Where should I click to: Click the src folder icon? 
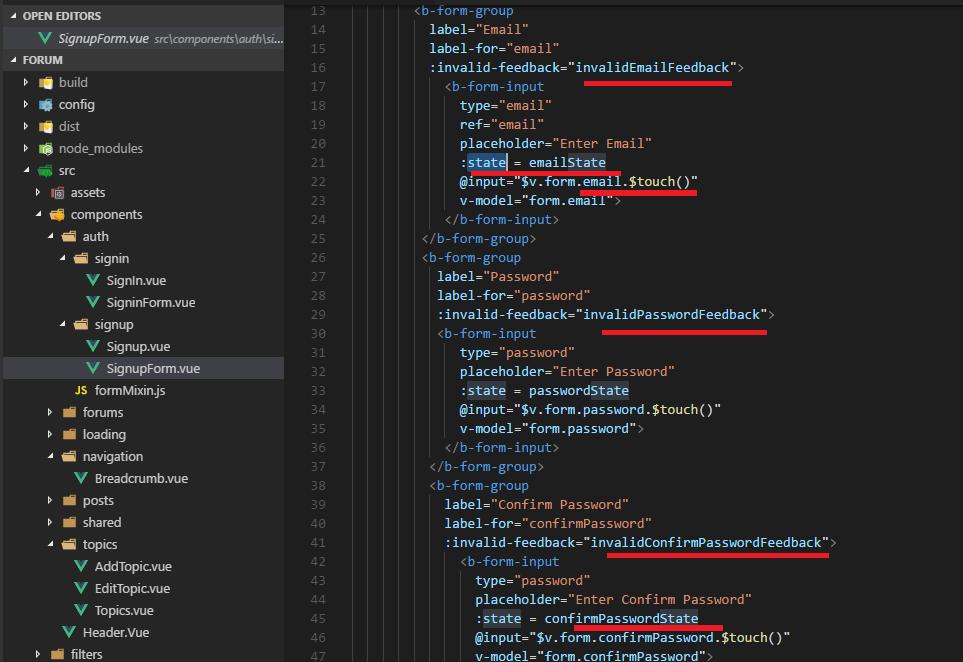pos(45,171)
